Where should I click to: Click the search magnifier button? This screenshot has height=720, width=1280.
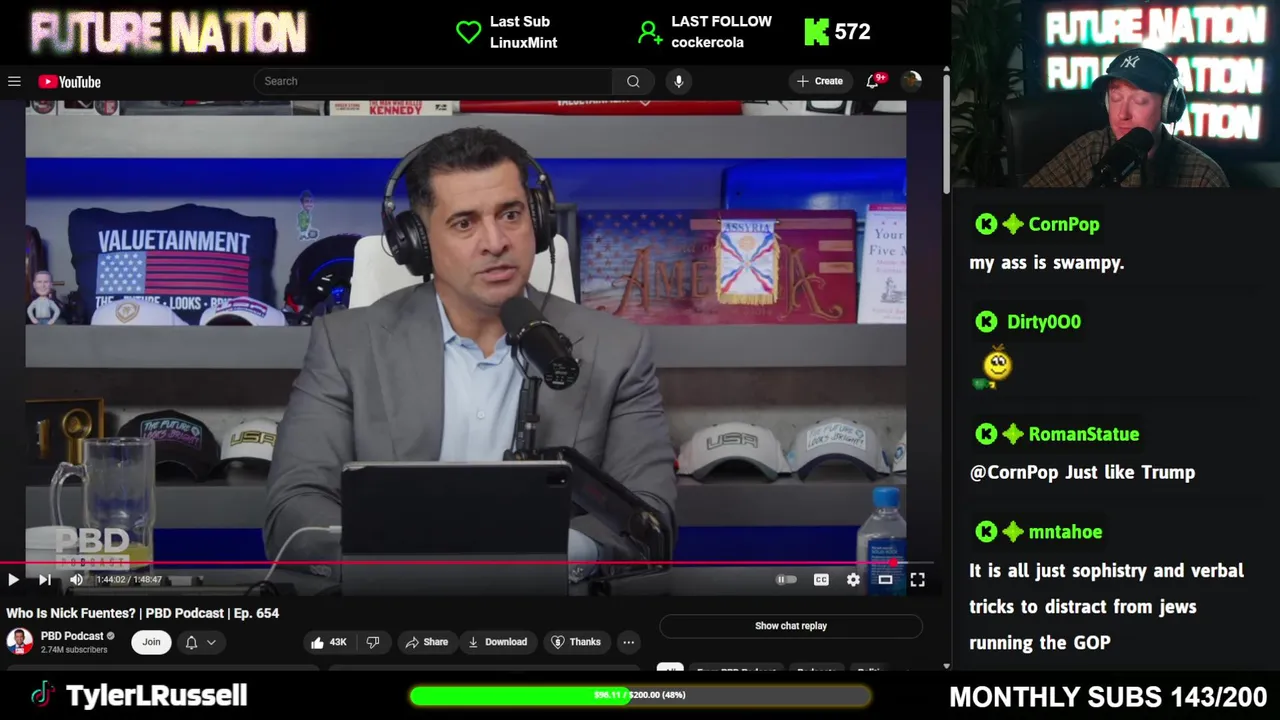pyautogui.click(x=633, y=81)
